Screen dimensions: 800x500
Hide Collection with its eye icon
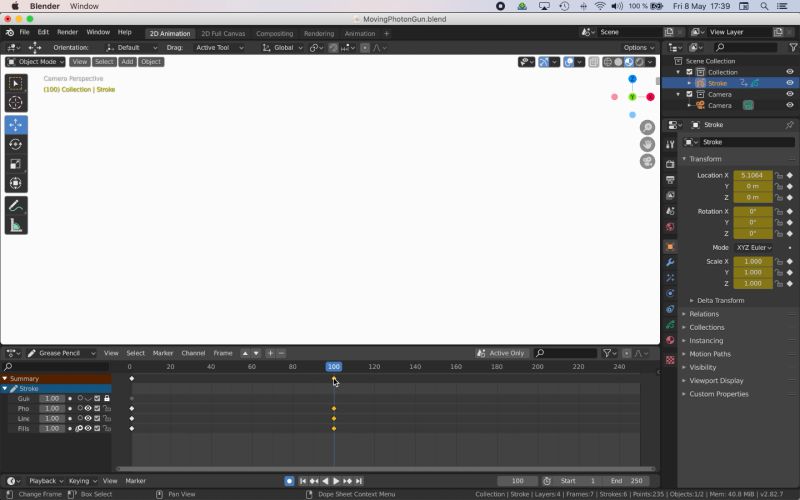tap(790, 72)
